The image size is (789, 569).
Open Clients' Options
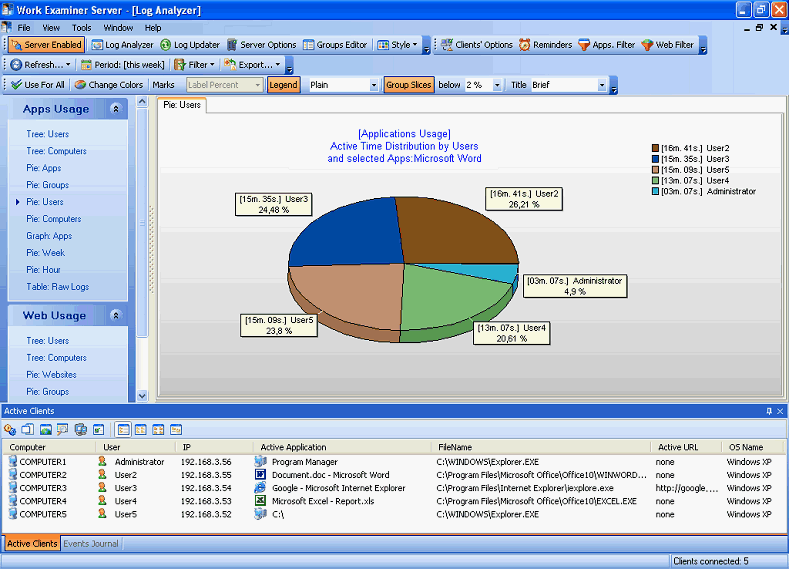(x=477, y=45)
